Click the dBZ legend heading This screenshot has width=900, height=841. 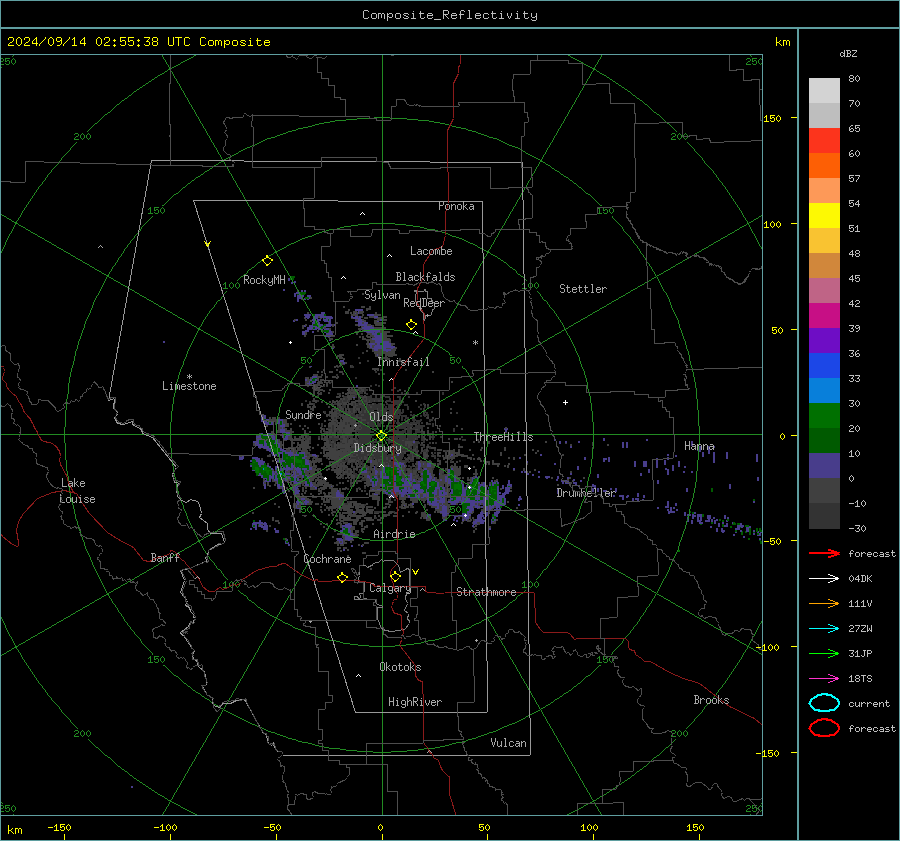848,53
